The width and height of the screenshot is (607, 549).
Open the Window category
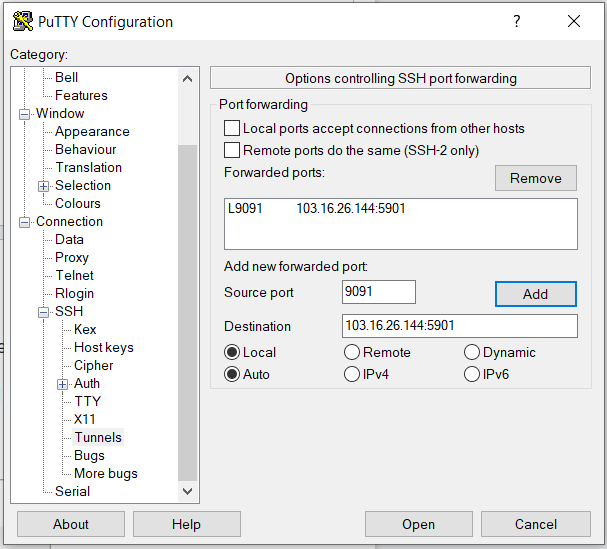pos(60,113)
